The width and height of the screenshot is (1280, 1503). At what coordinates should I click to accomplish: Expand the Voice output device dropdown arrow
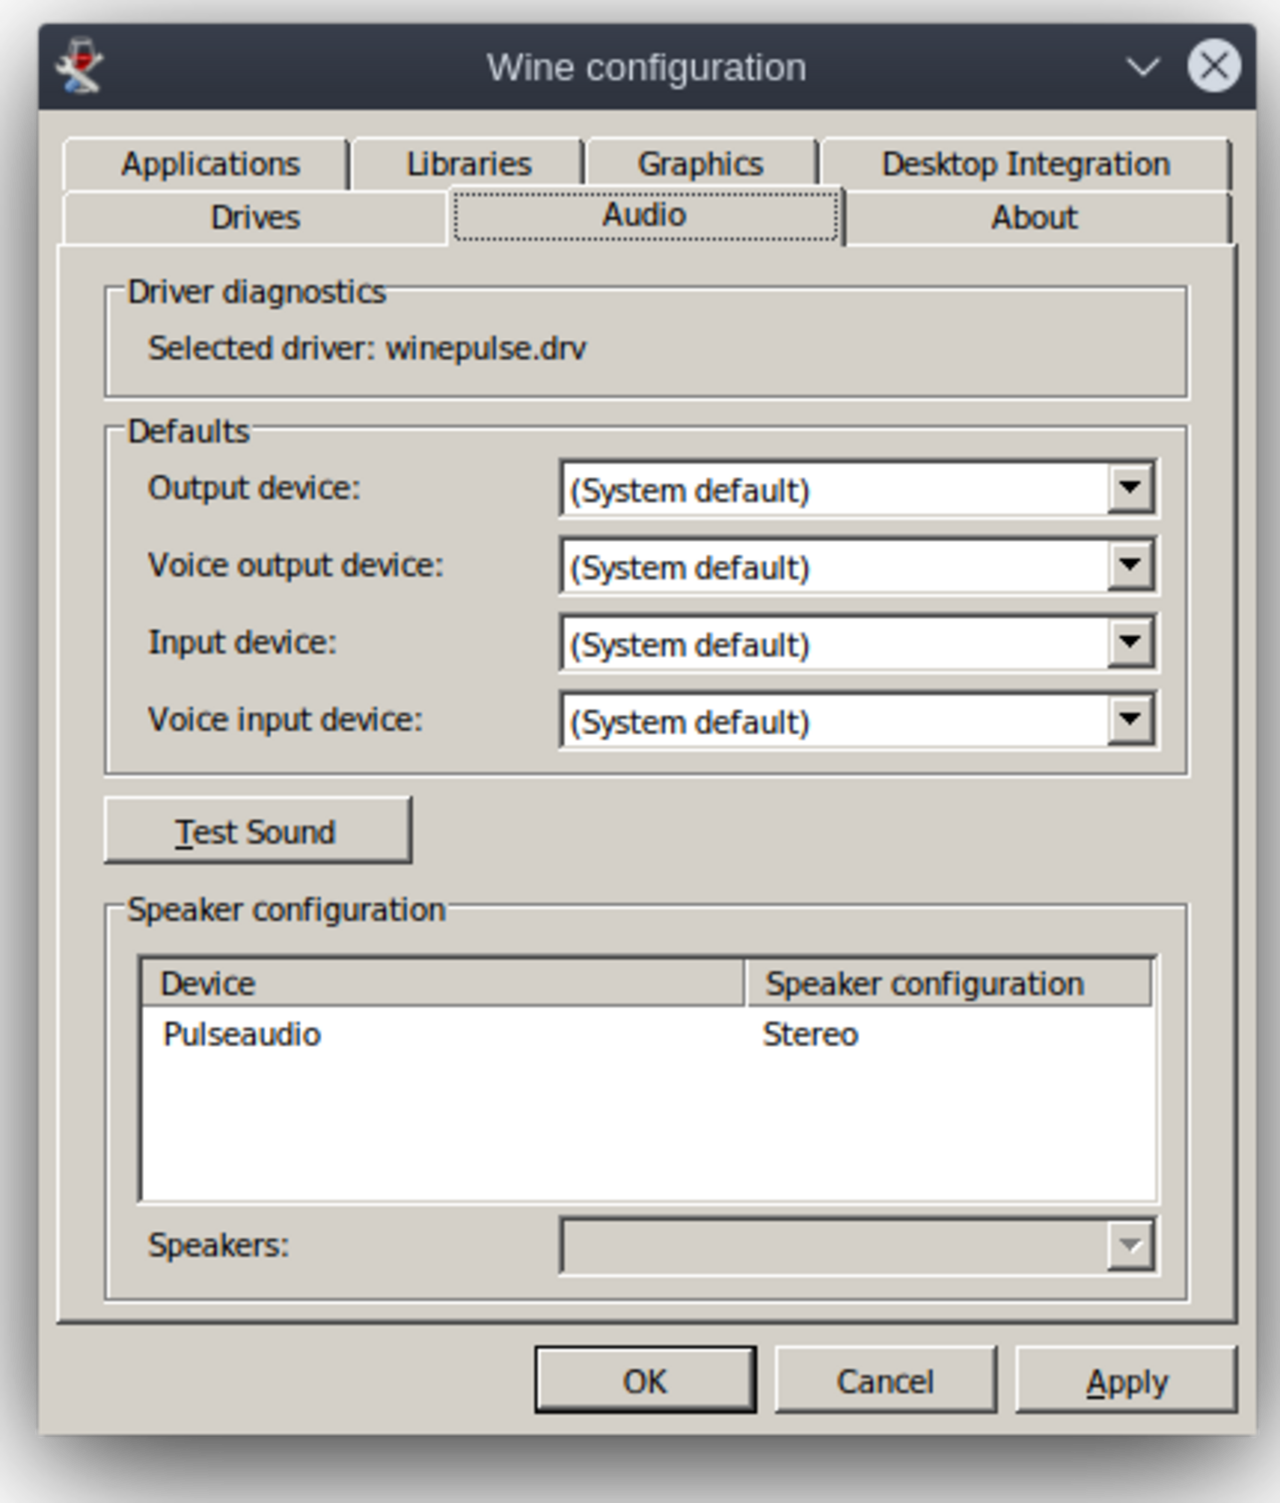tap(1130, 565)
